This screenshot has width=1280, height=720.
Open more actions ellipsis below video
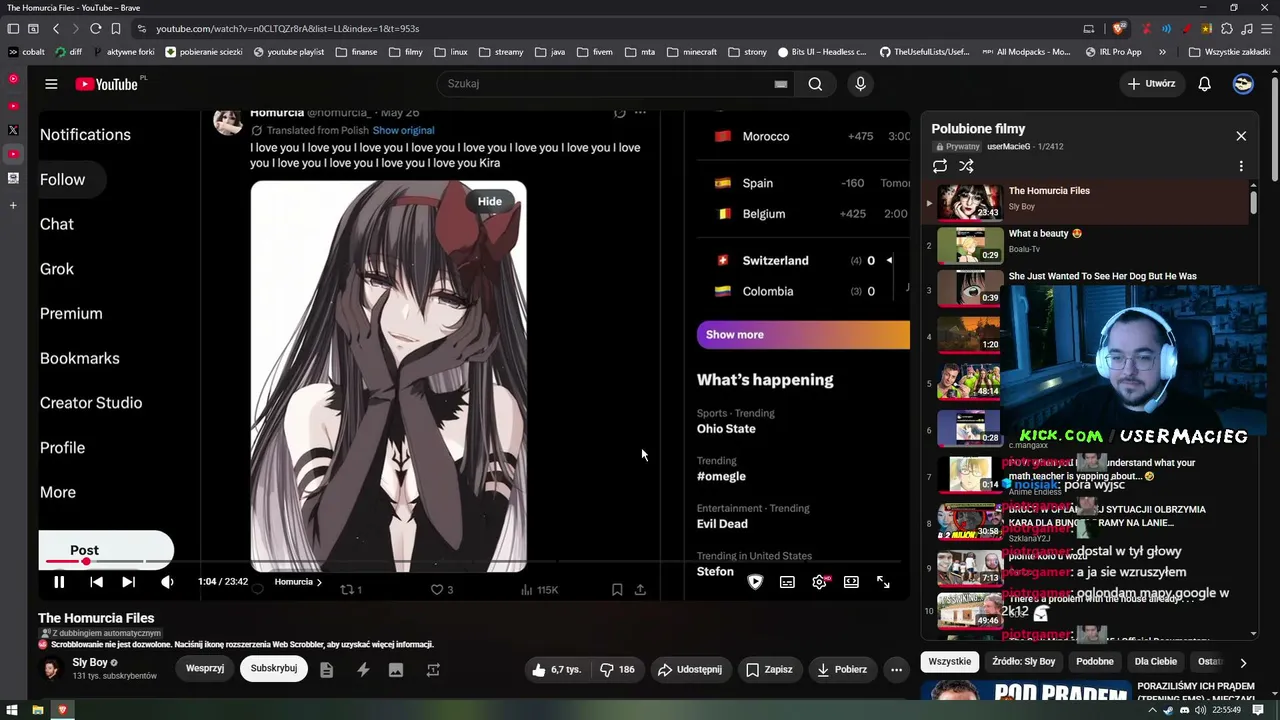897,670
